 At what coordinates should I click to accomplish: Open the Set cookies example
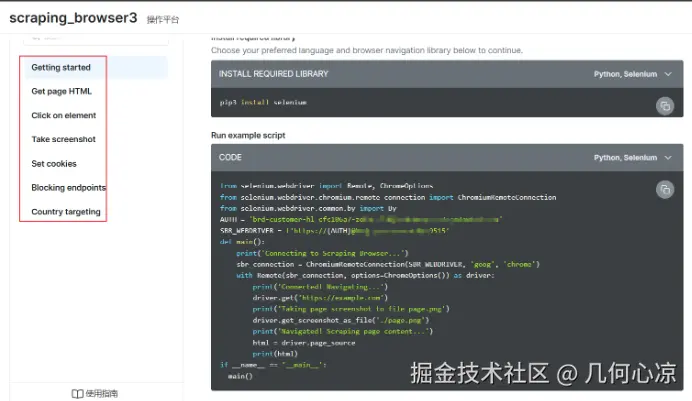coord(54,164)
